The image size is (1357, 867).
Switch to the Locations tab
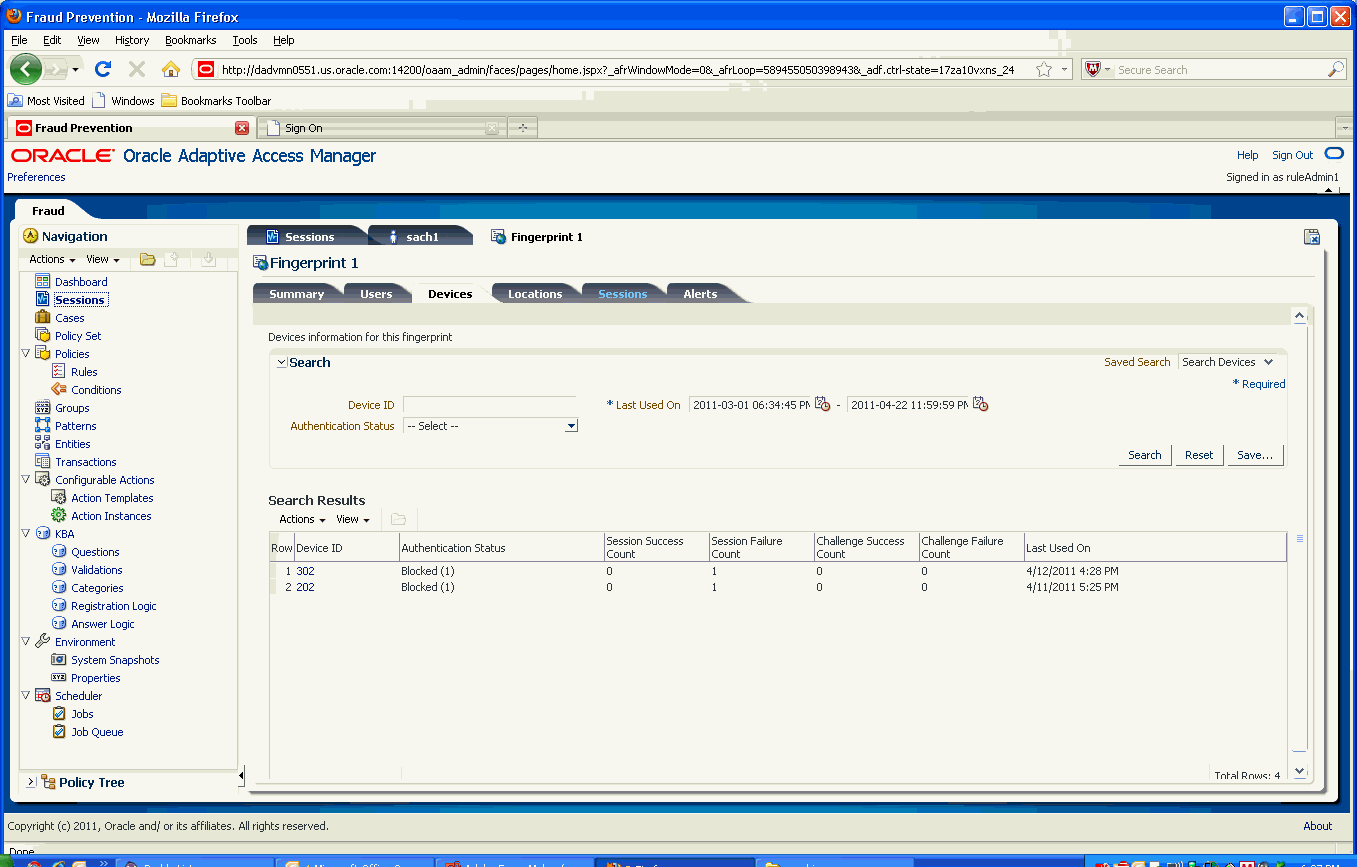click(536, 293)
